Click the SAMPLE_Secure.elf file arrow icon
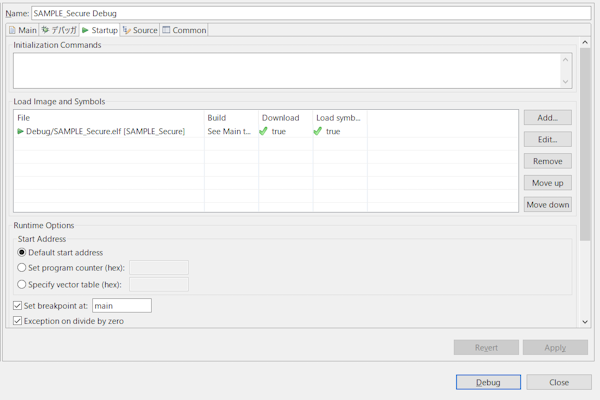 click(20, 131)
